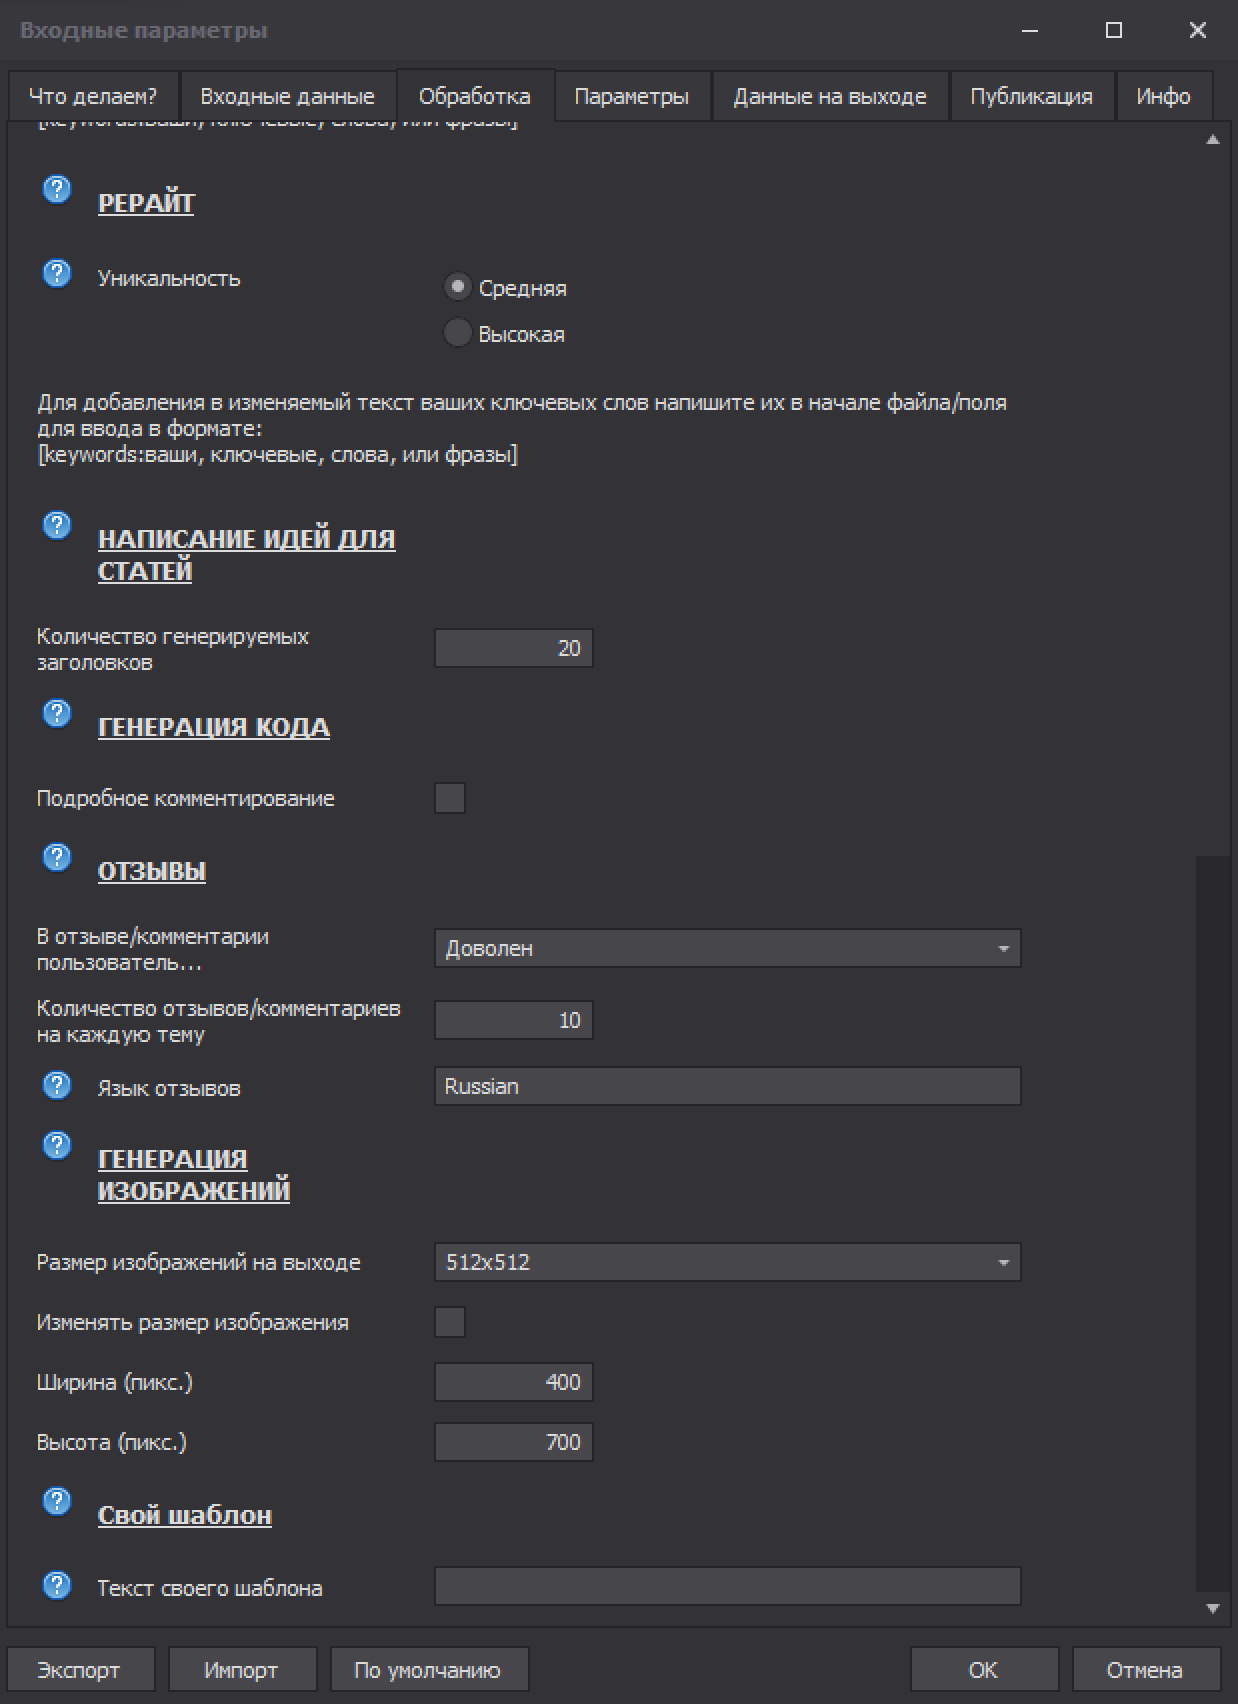The height and width of the screenshot is (1704, 1238).
Task: Click help icon beside Уникальность label
Action: (x=57, y=273)
